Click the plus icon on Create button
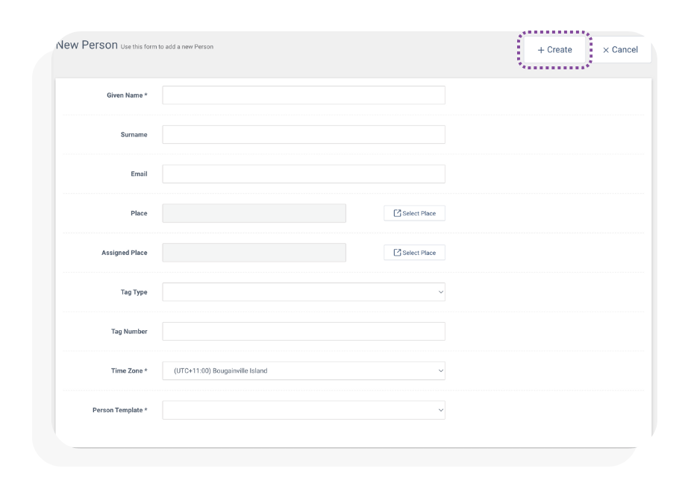Viewport: 688px width, 492px height. click(x=541, y=50)
